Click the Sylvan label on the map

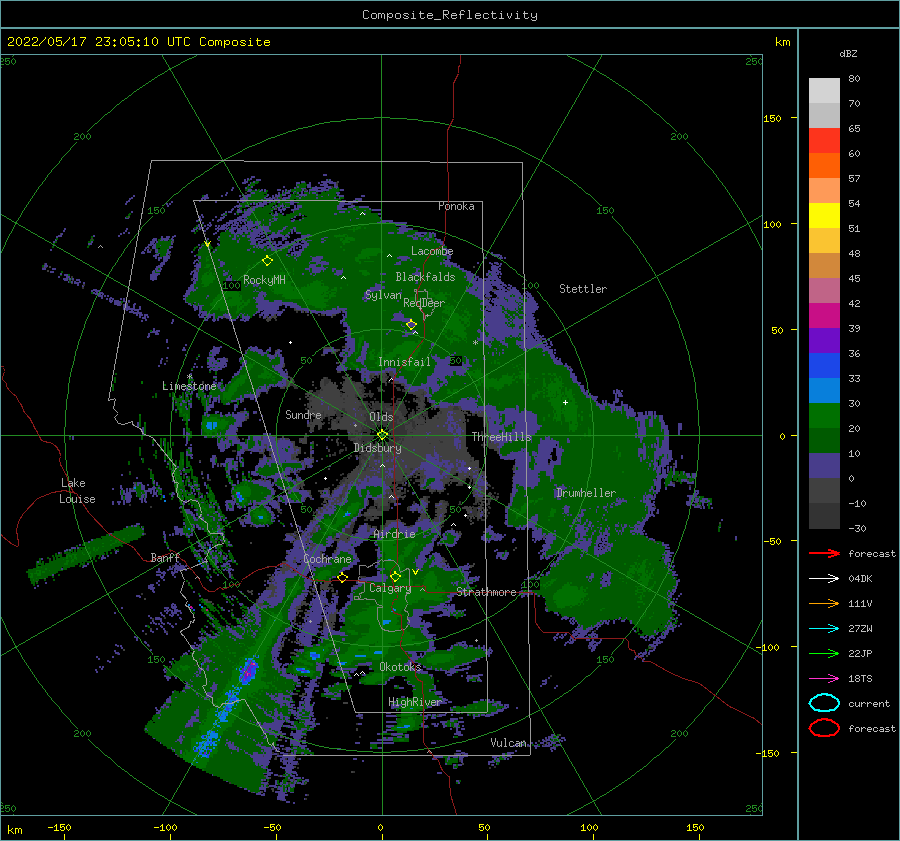(x=383, y=295)
